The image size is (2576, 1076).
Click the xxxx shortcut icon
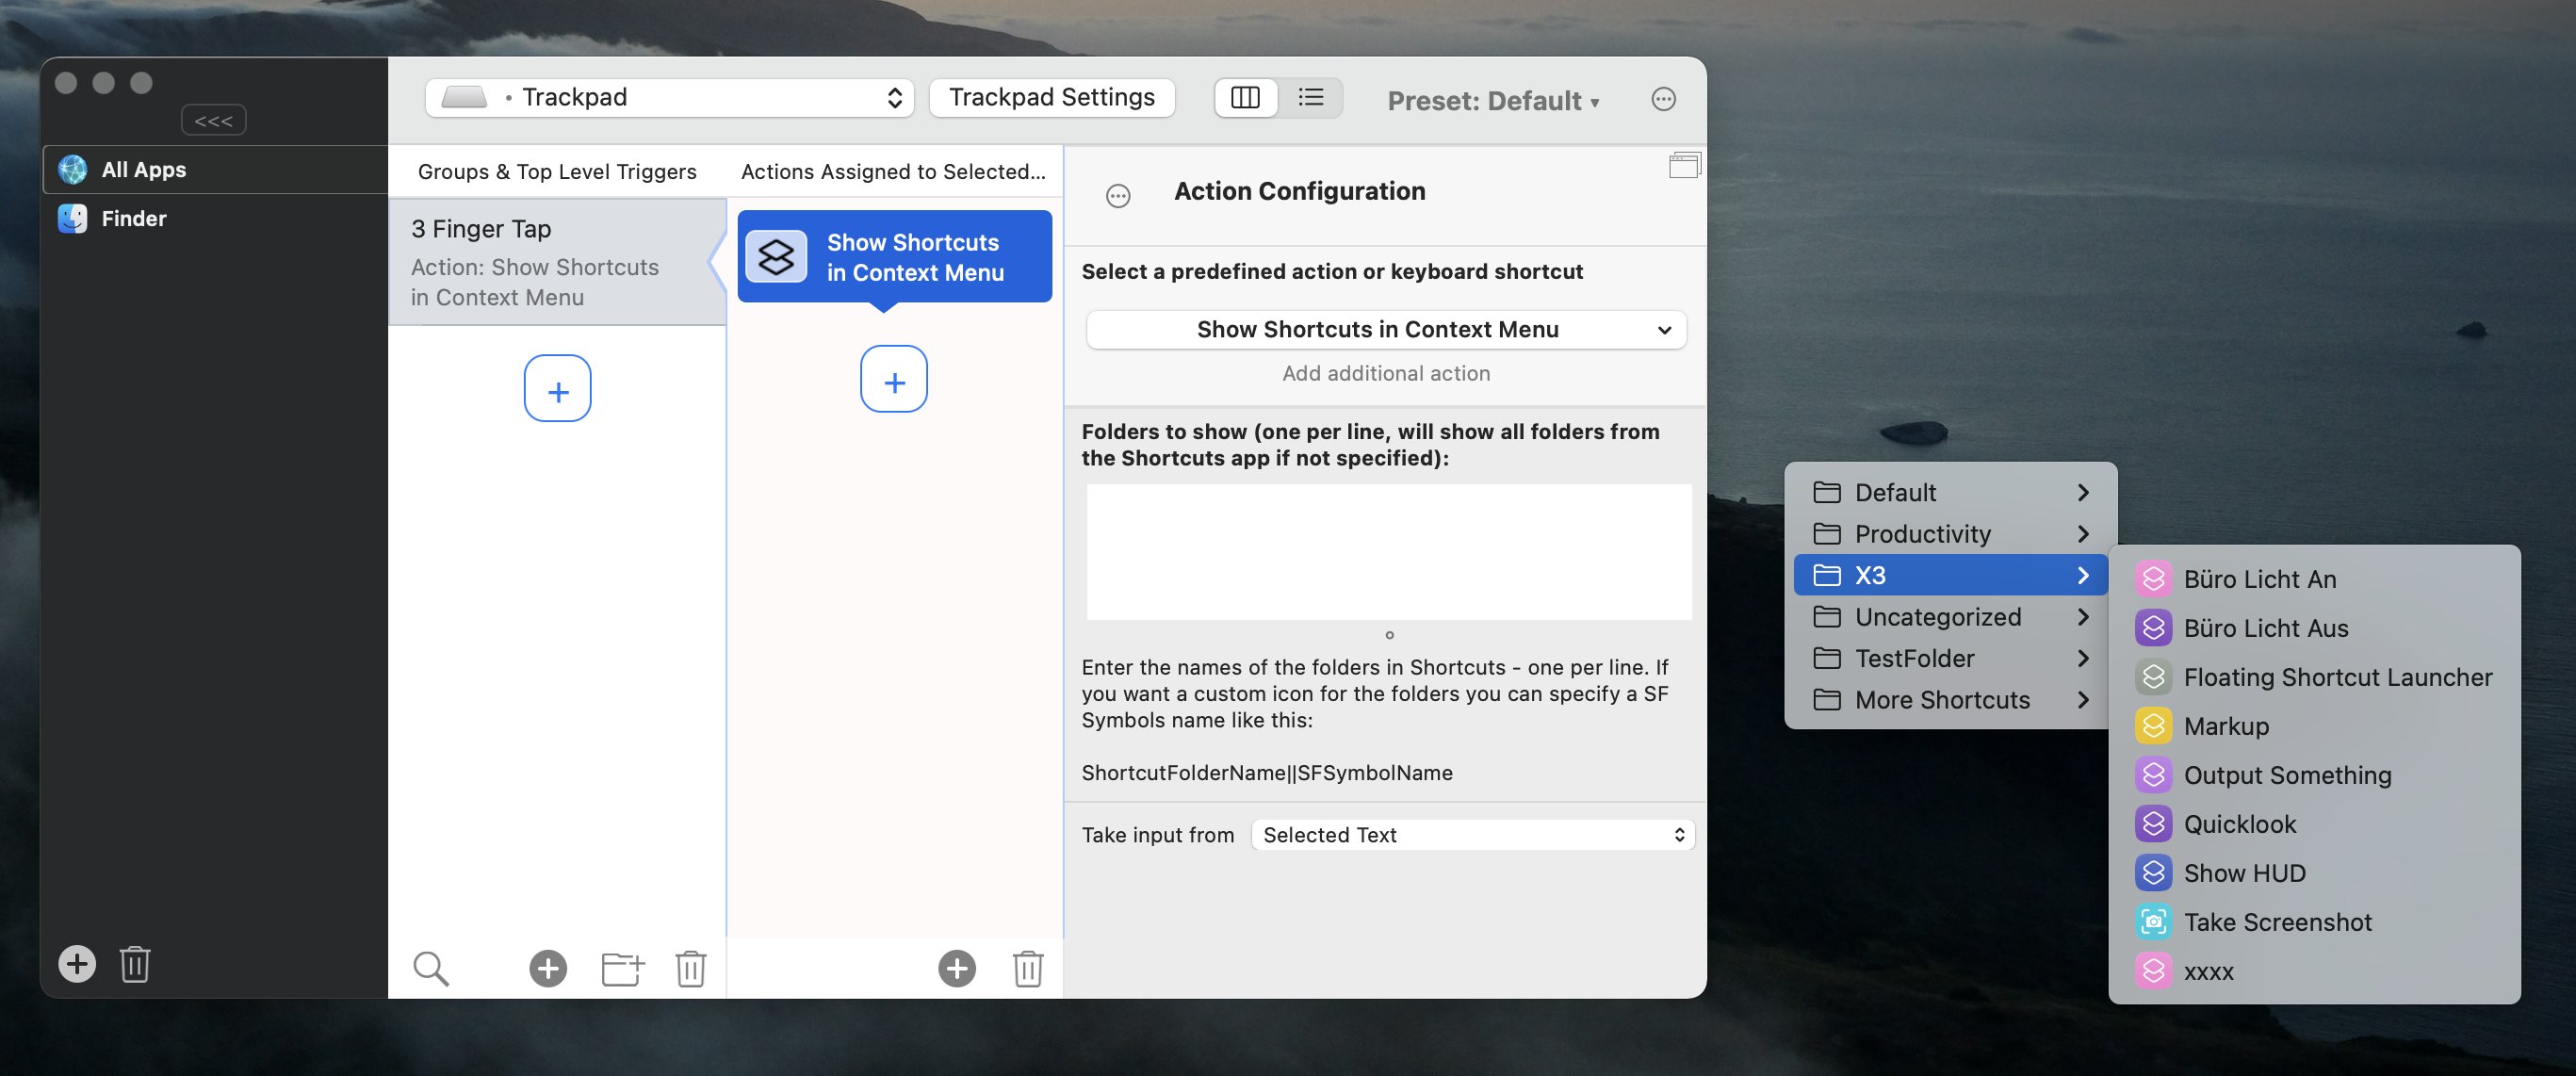pos(2153,971)
